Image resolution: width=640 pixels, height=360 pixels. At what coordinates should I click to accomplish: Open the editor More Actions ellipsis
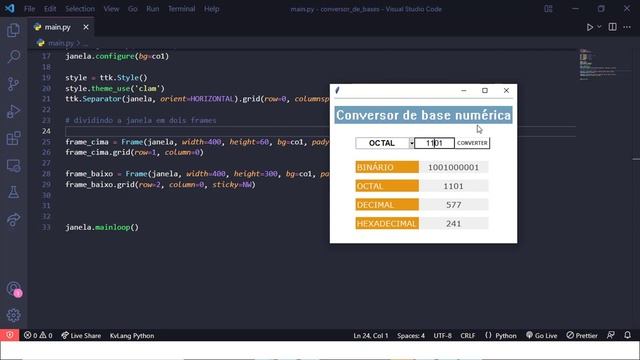click(627, 27)
